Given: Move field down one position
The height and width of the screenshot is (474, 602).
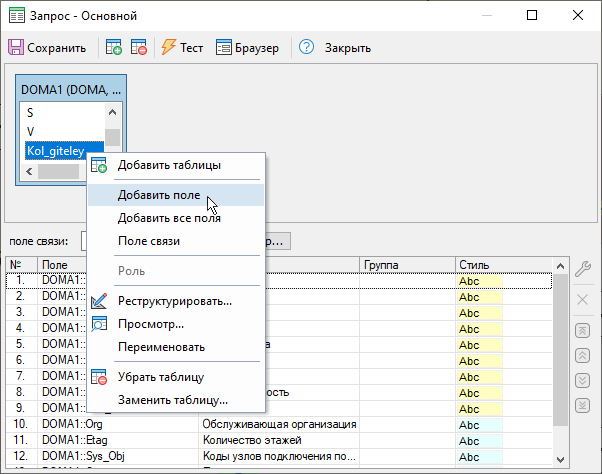Looking at the screenshot, I should (x=584, y=380).
